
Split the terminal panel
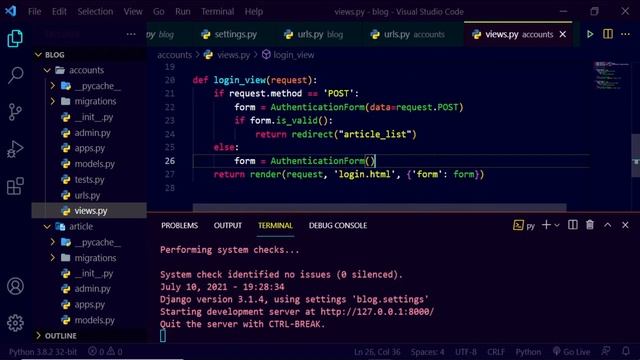point(573,225)
